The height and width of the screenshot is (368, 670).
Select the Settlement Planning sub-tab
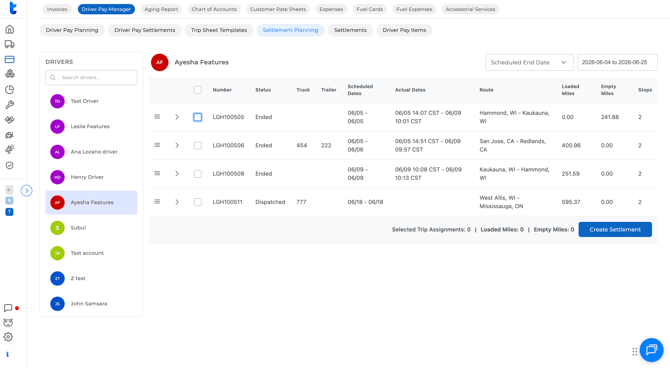pyautogui.click(x=291, y=30)
